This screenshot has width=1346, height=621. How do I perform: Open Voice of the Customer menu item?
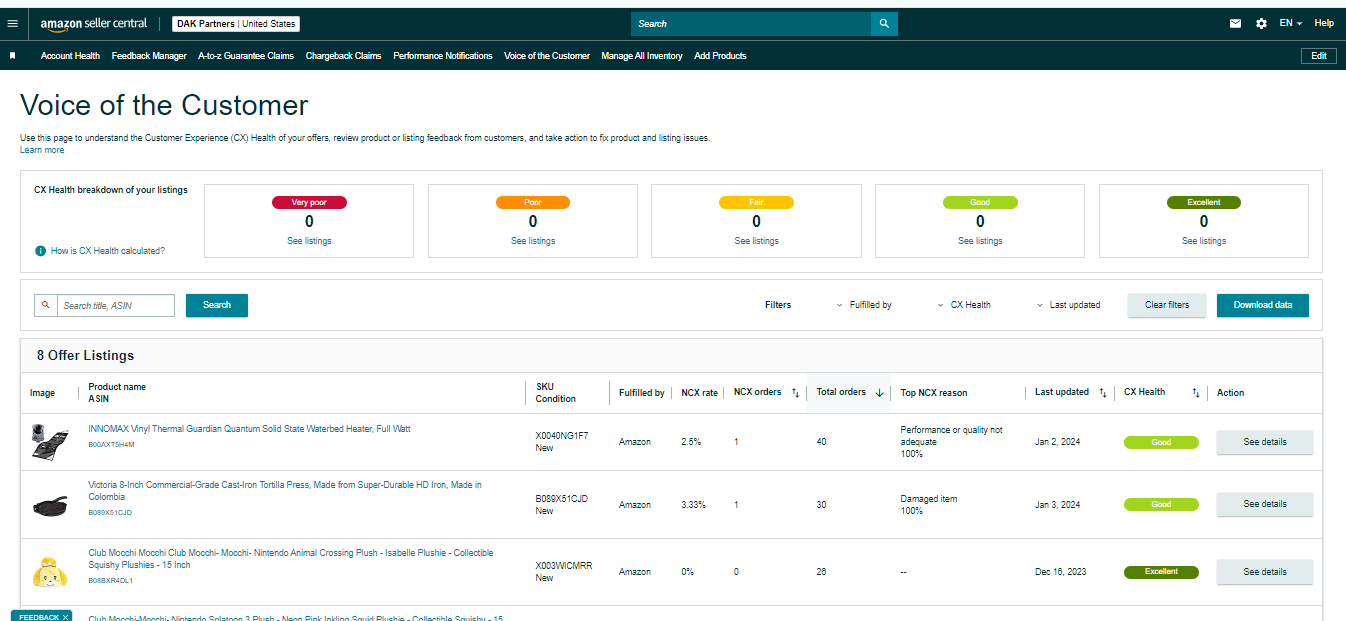[x=547, y=56]
